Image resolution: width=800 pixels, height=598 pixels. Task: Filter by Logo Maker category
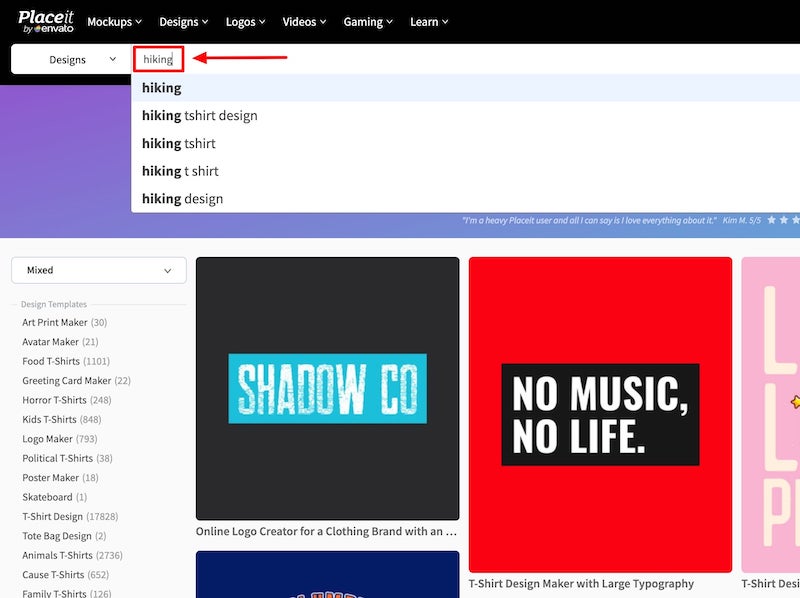(x=48, y=439)
